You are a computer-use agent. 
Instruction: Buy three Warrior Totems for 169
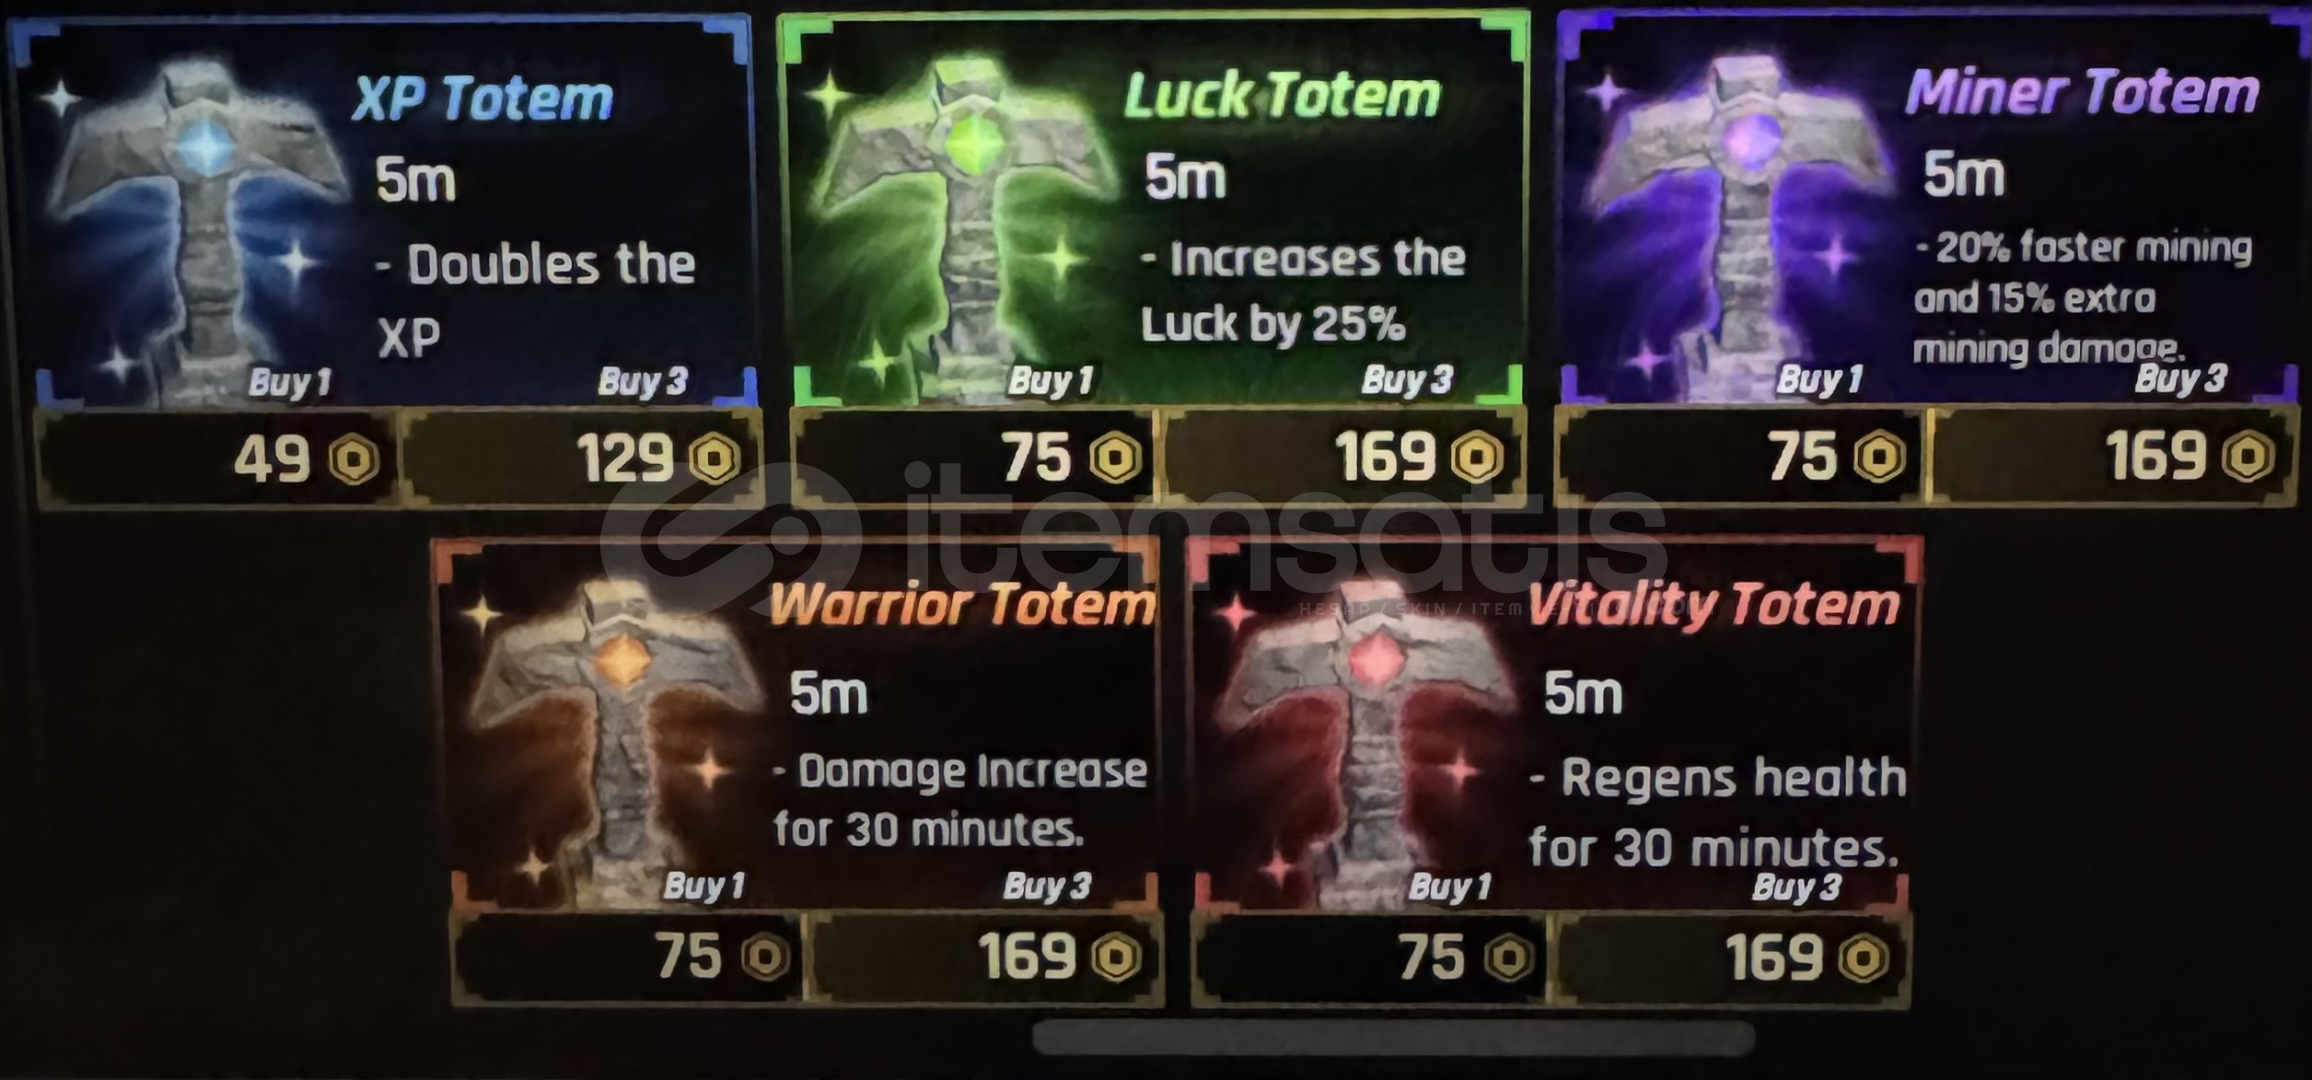[x=986, y=957]
